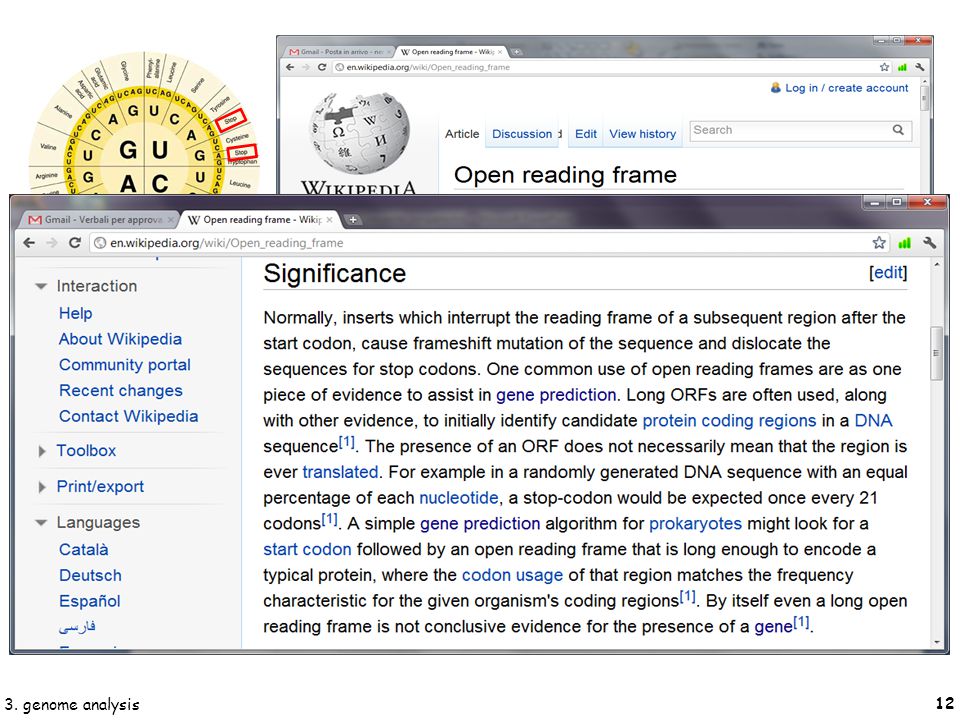Click citation [1] after the word sequence

(347, 441)
